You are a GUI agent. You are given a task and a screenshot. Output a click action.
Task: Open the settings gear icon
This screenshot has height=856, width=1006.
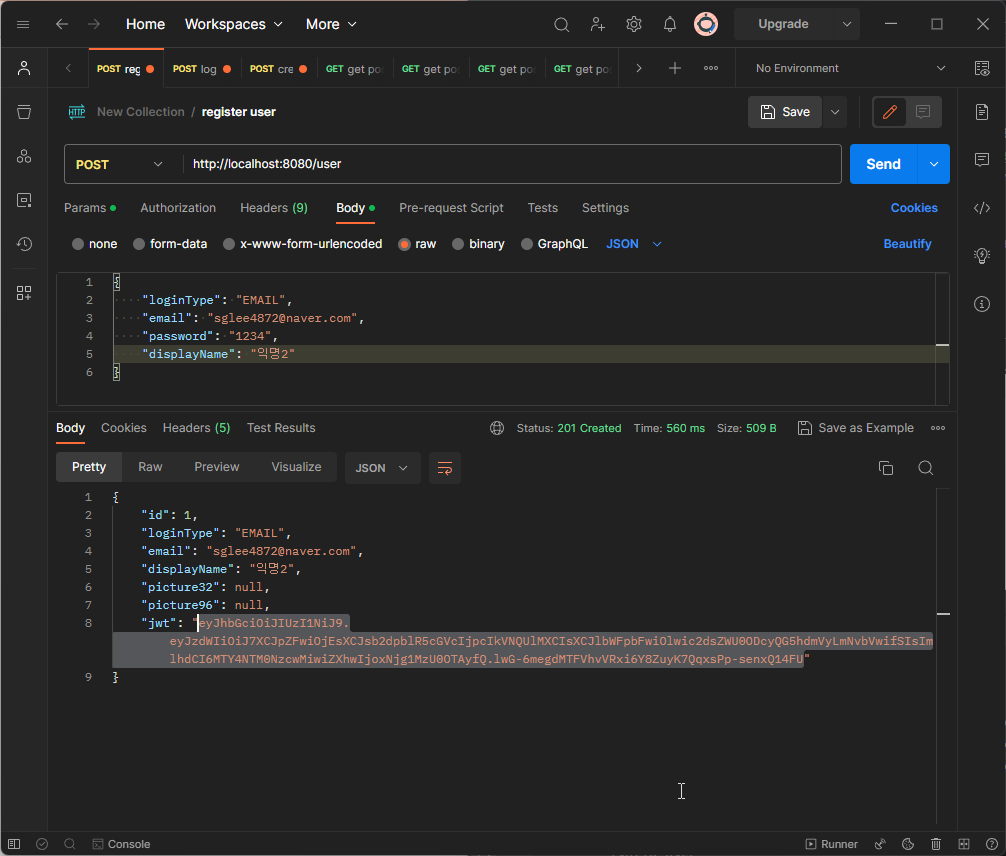634,24
